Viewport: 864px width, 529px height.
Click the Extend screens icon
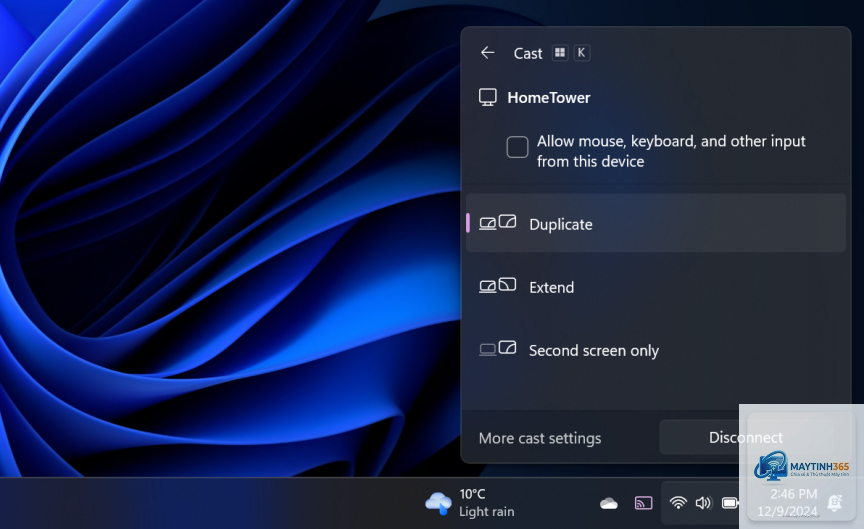(498, 285)
